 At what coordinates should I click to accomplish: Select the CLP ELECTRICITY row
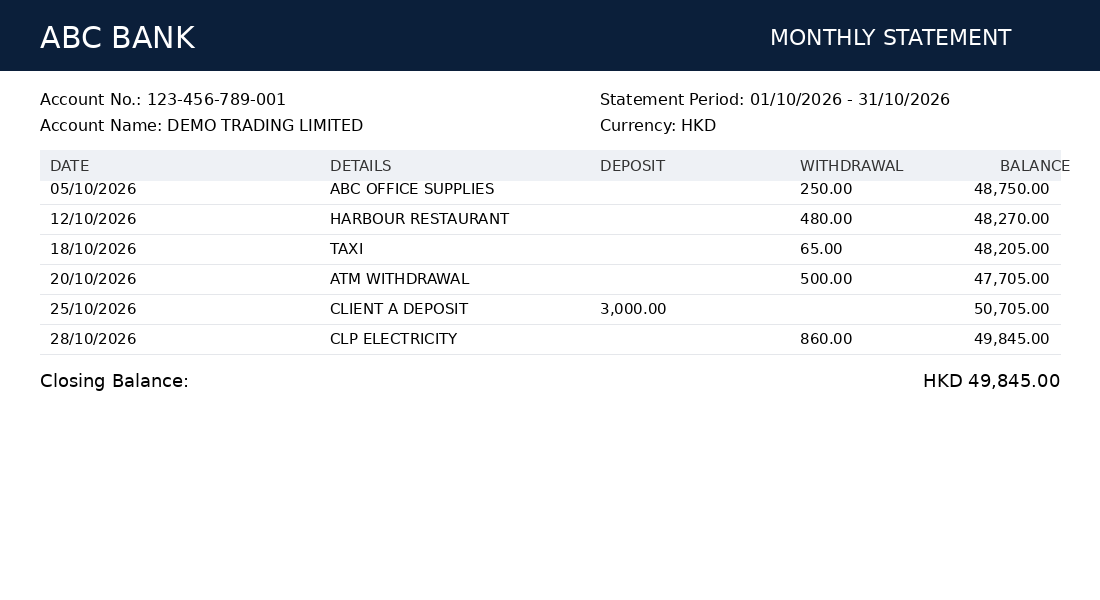[550, 340]
